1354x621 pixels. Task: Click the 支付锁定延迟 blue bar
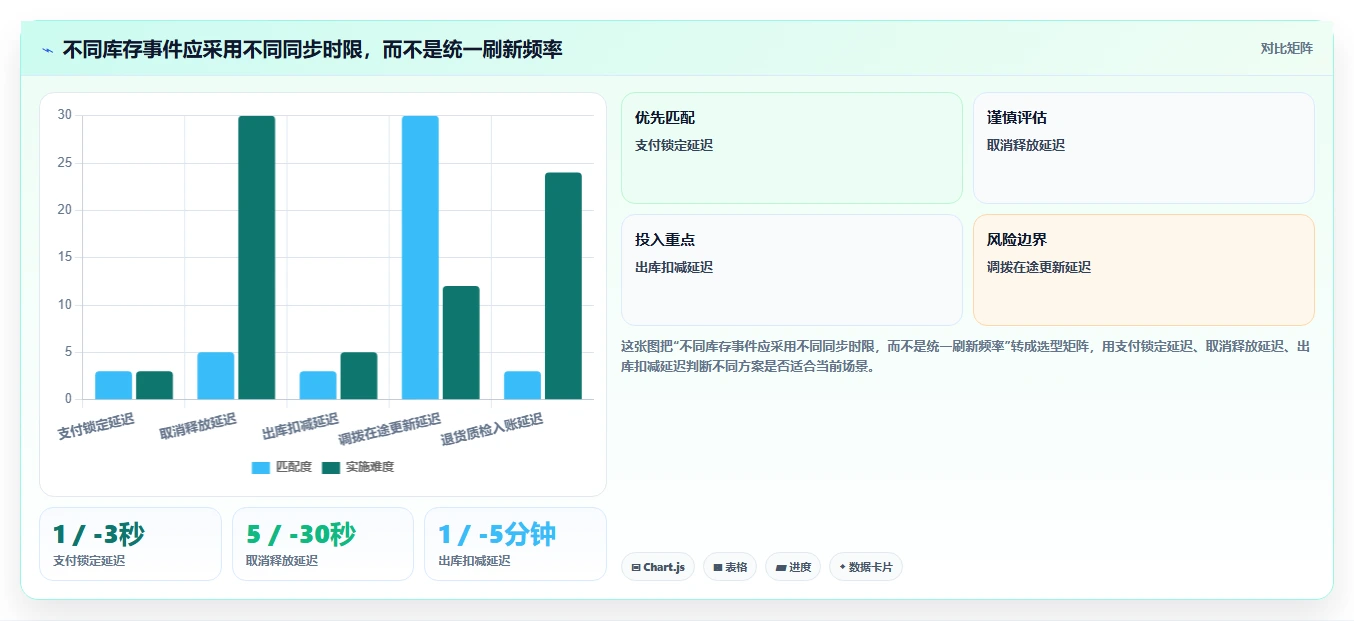(x=113, y=385)
